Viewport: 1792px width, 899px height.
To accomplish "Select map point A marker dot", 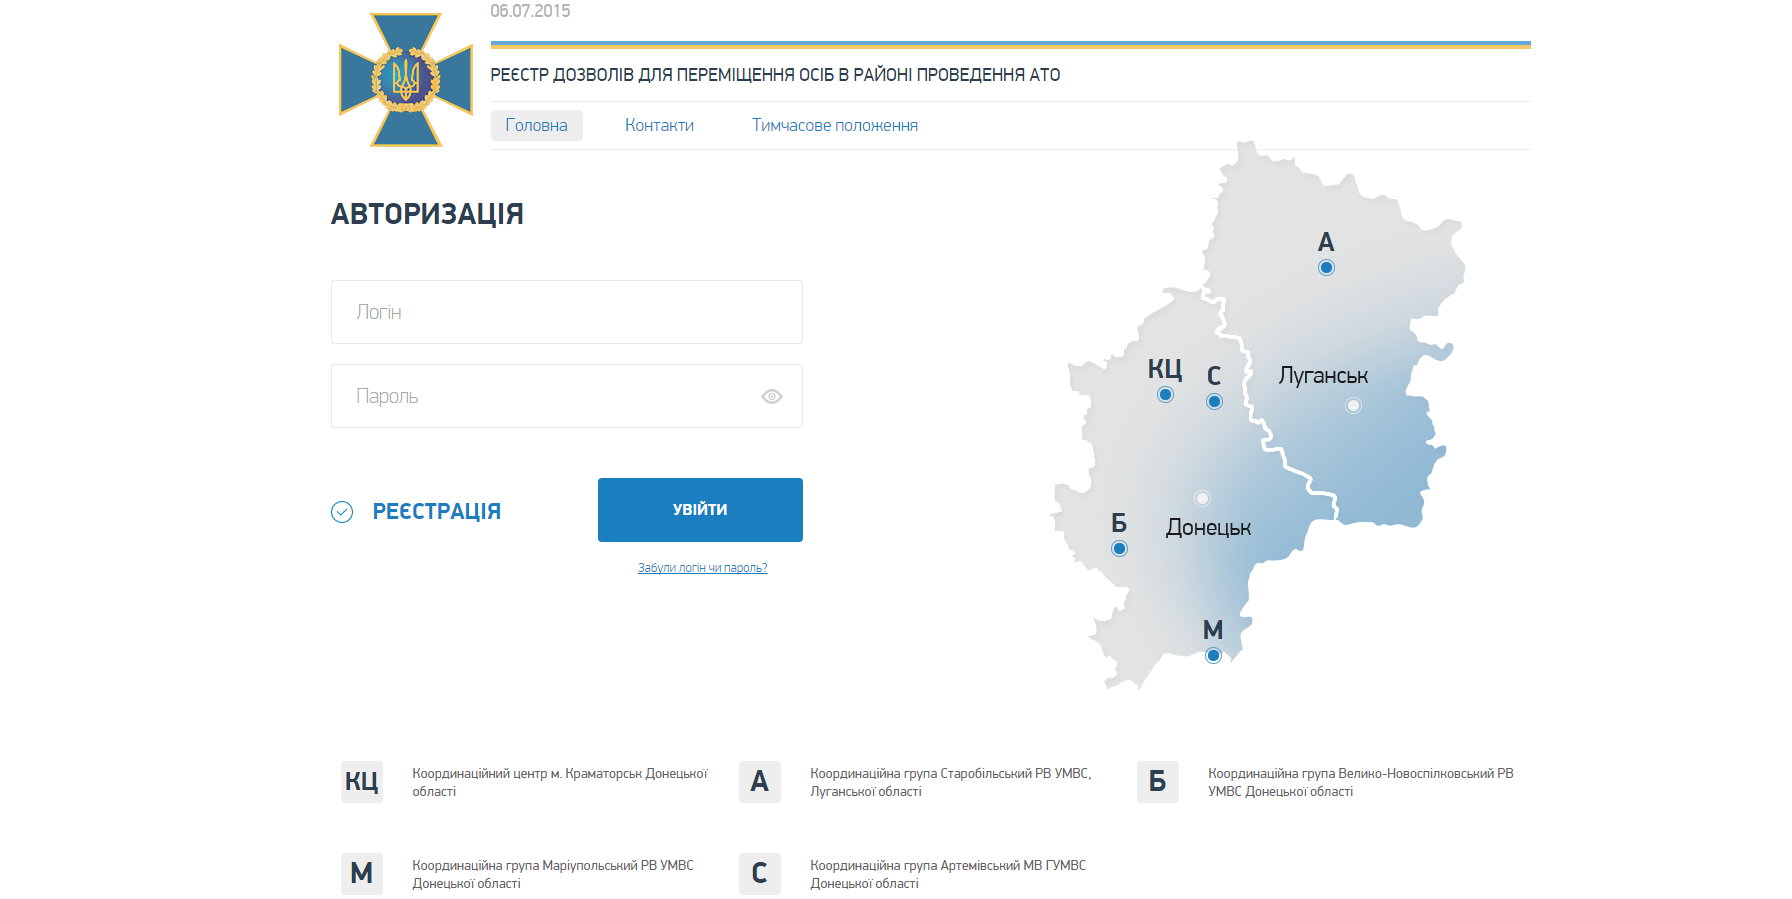I will pyautogui.click(x=1326, y=268).
